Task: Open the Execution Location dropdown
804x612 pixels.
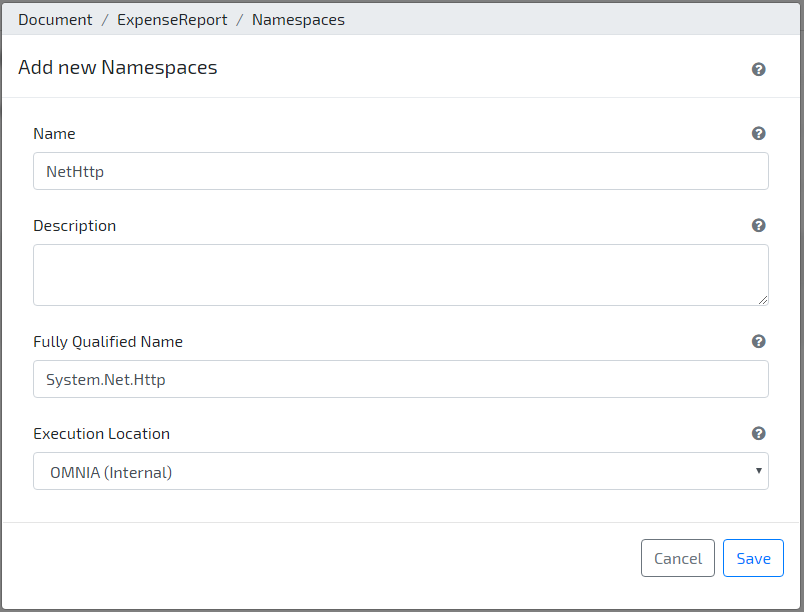Action: tap(400, 471)
